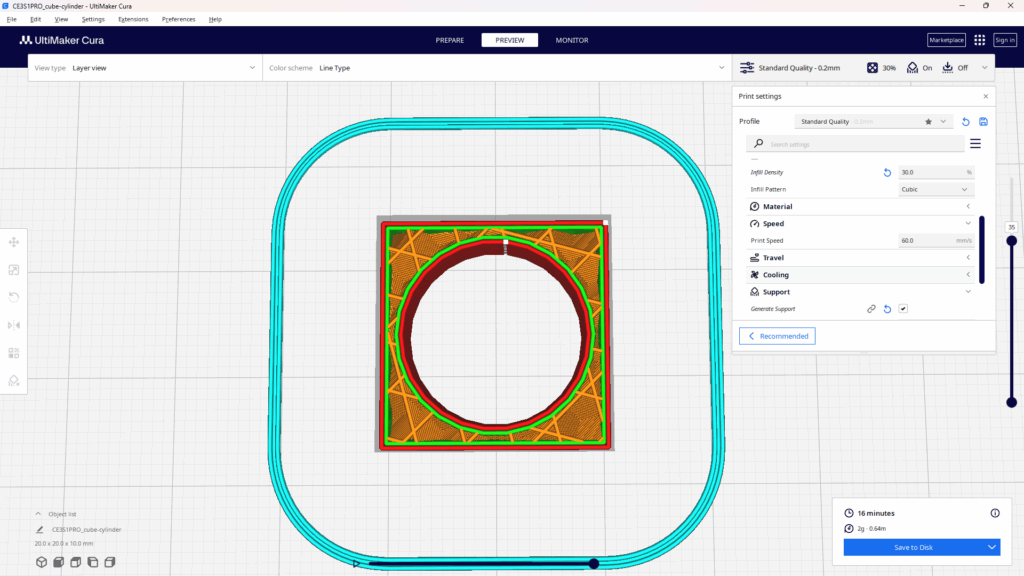Reset Infill Density to default value

(x=887, y=172)
